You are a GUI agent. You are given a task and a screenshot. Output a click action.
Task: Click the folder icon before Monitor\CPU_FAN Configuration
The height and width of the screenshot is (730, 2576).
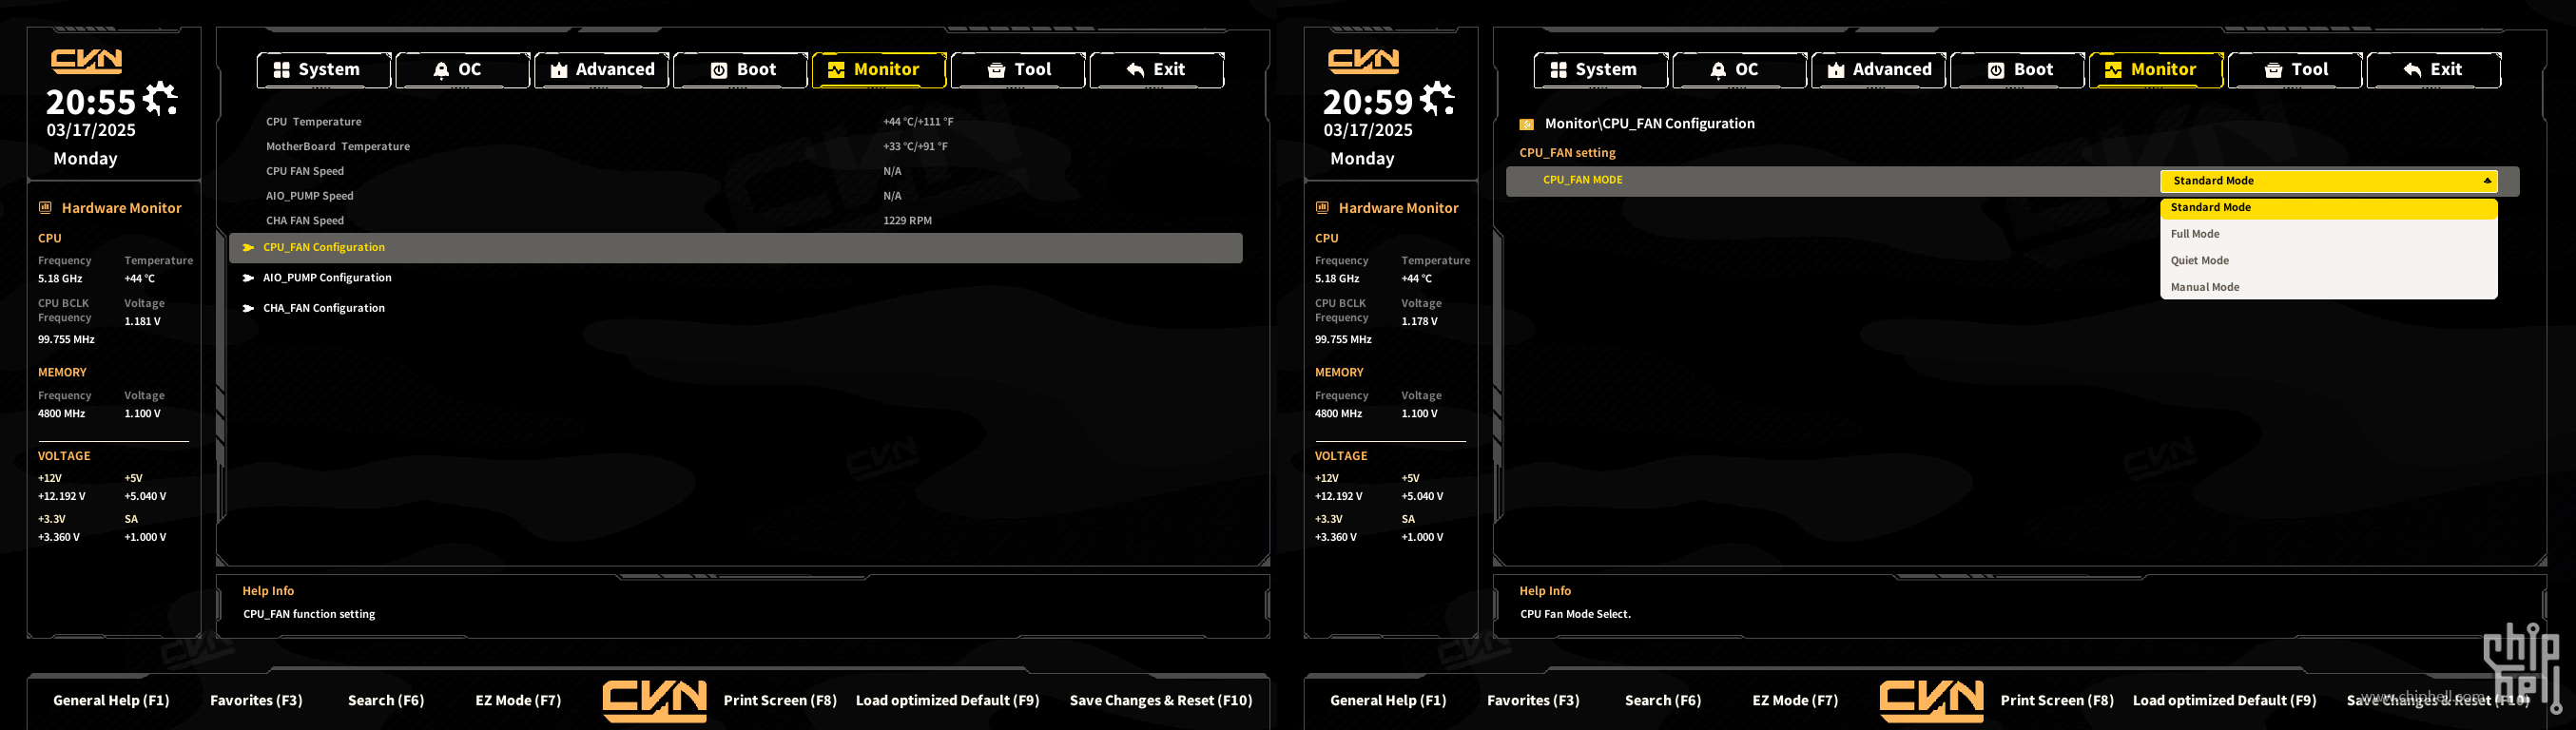(x=1527, y=125)
